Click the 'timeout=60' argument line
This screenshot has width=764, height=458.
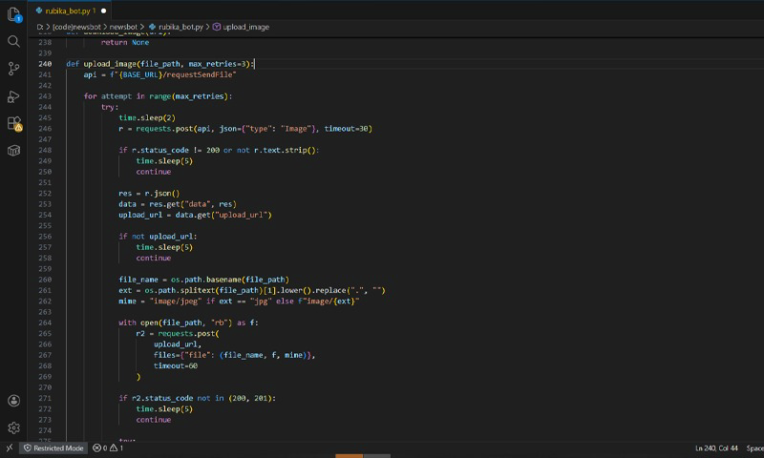(x=175, y=365)
